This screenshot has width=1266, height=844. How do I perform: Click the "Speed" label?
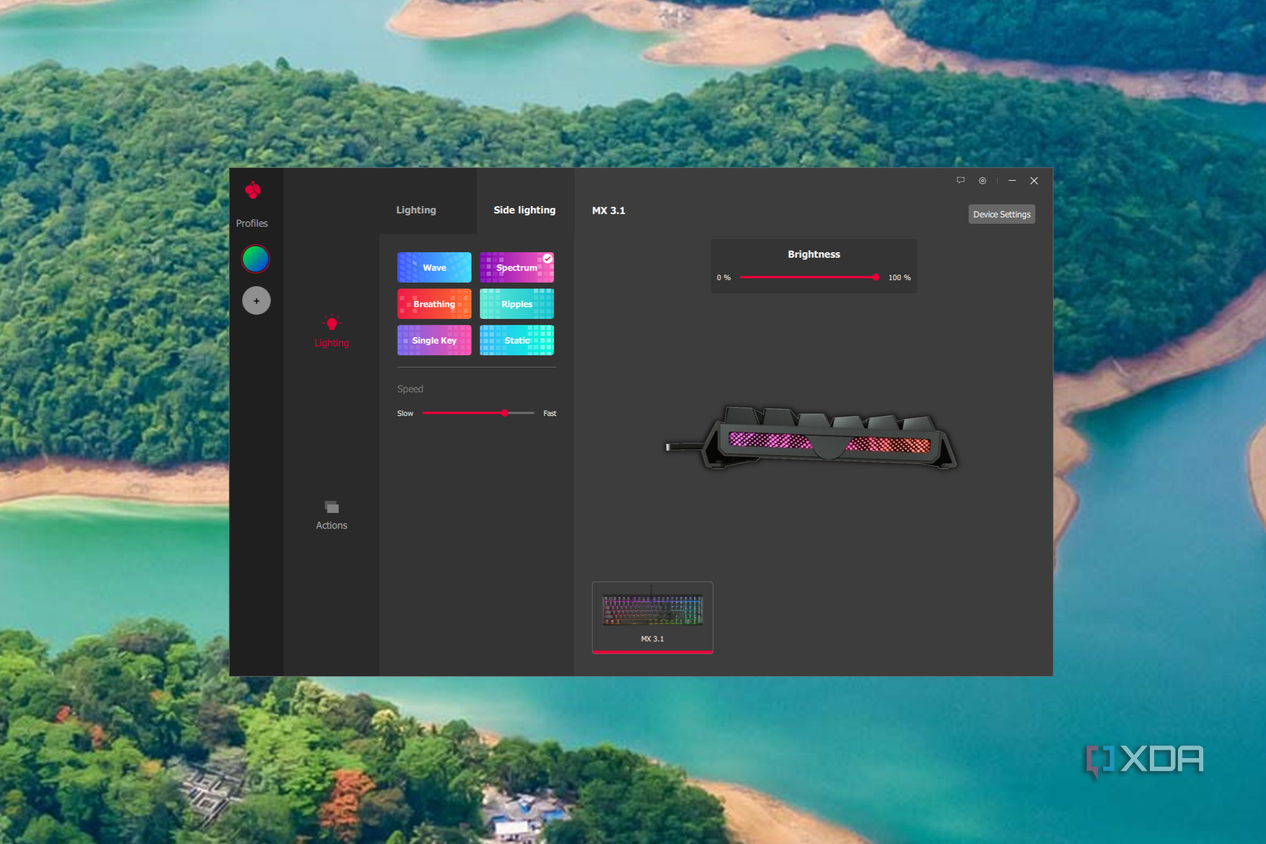pos(410,389)
